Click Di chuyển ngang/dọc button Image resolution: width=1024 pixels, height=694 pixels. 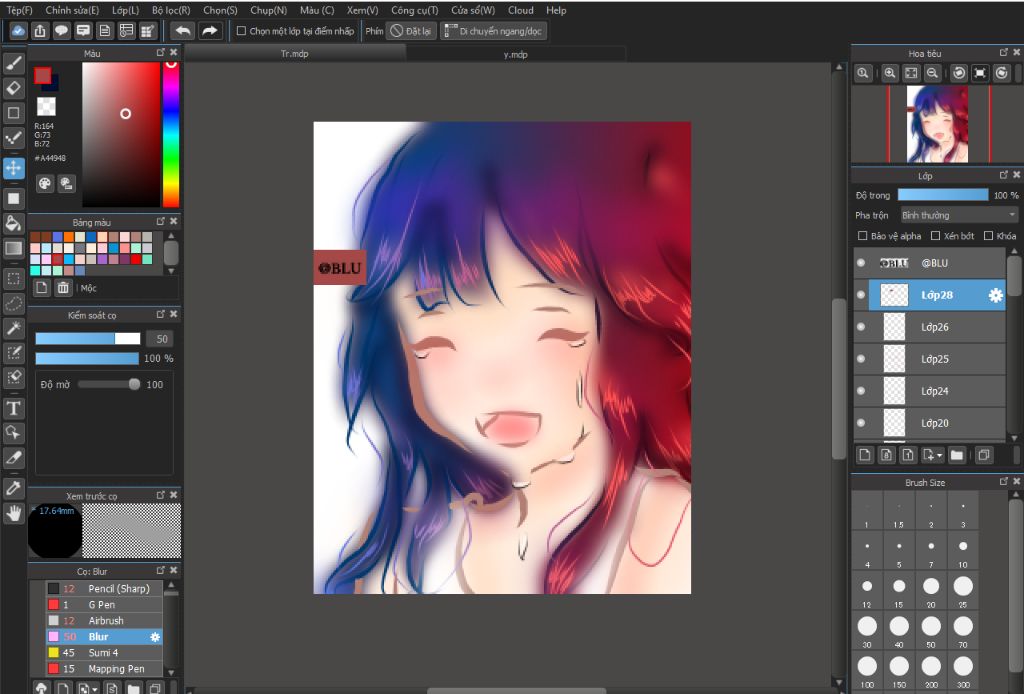[493, 31]
